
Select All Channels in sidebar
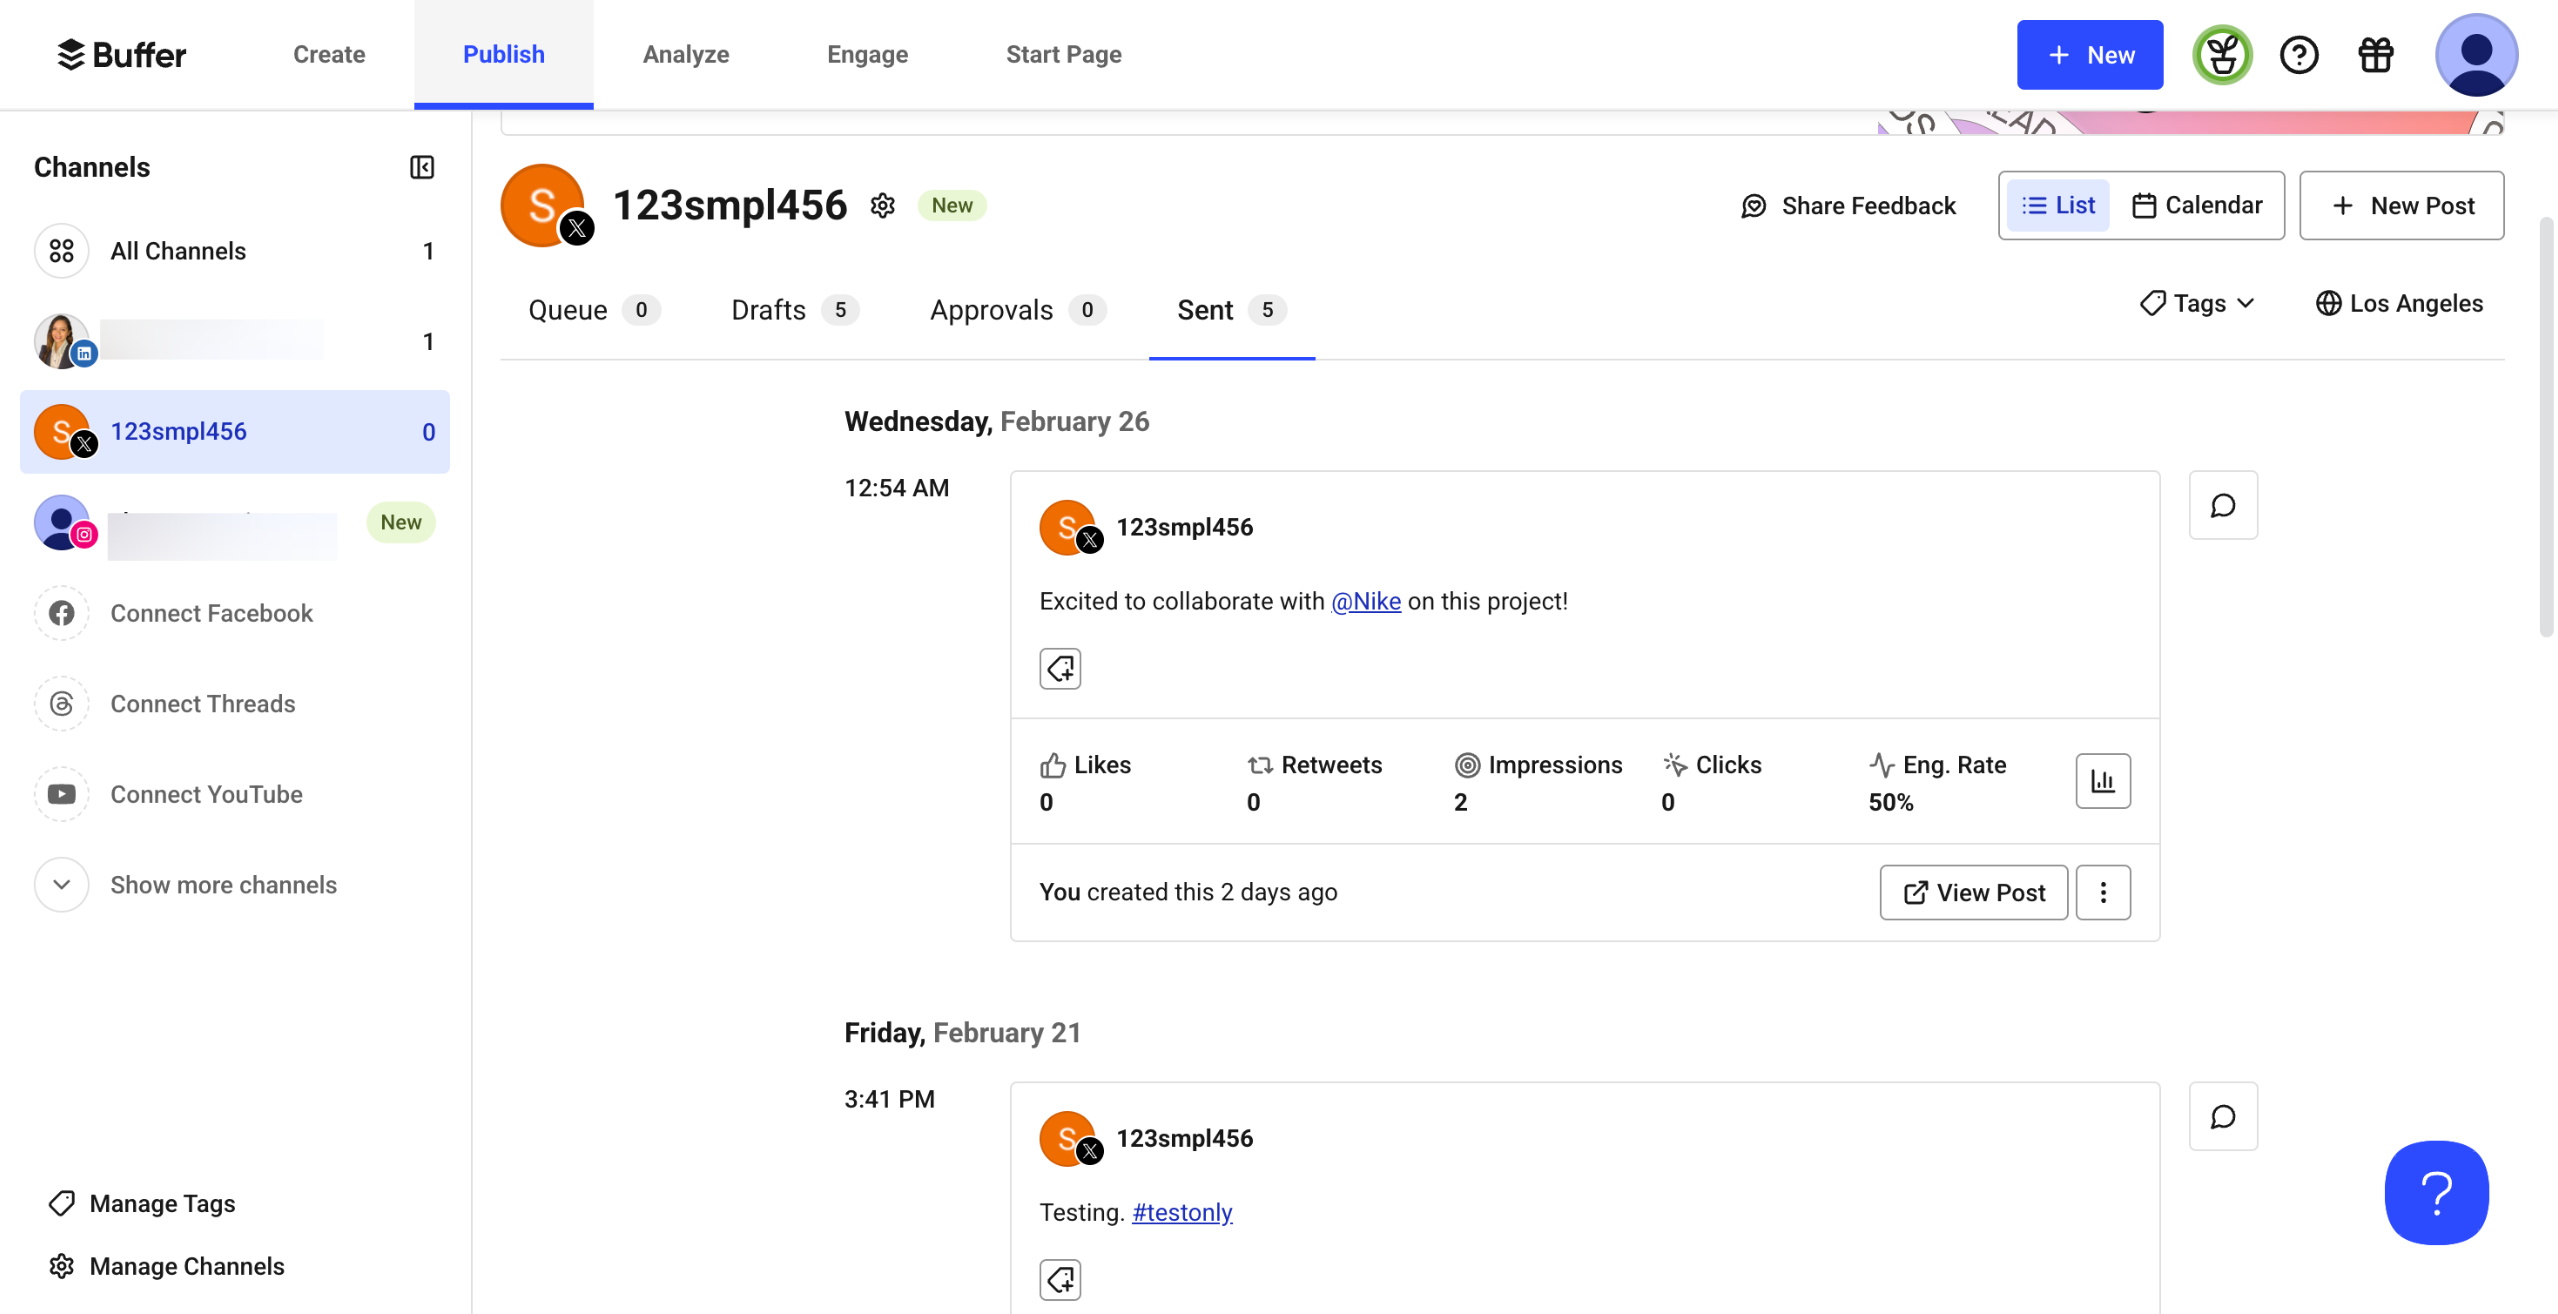click(x=178, y=251)
